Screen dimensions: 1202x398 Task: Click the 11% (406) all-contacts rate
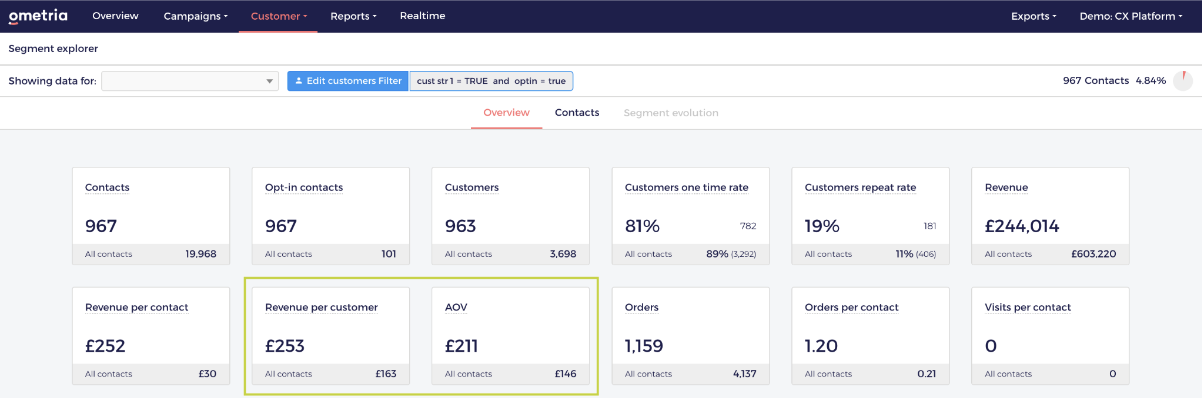tap(916, 254)
